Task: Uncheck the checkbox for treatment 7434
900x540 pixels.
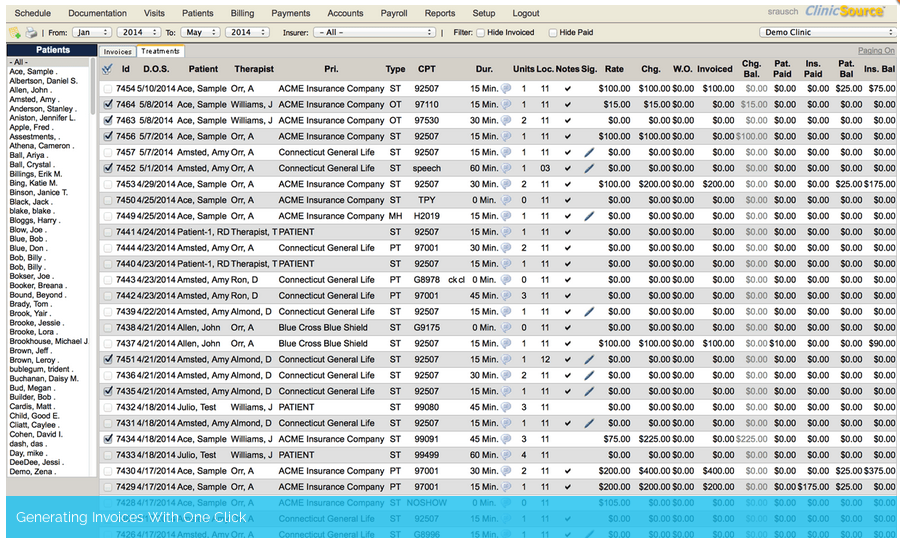Action: point(107,439)
